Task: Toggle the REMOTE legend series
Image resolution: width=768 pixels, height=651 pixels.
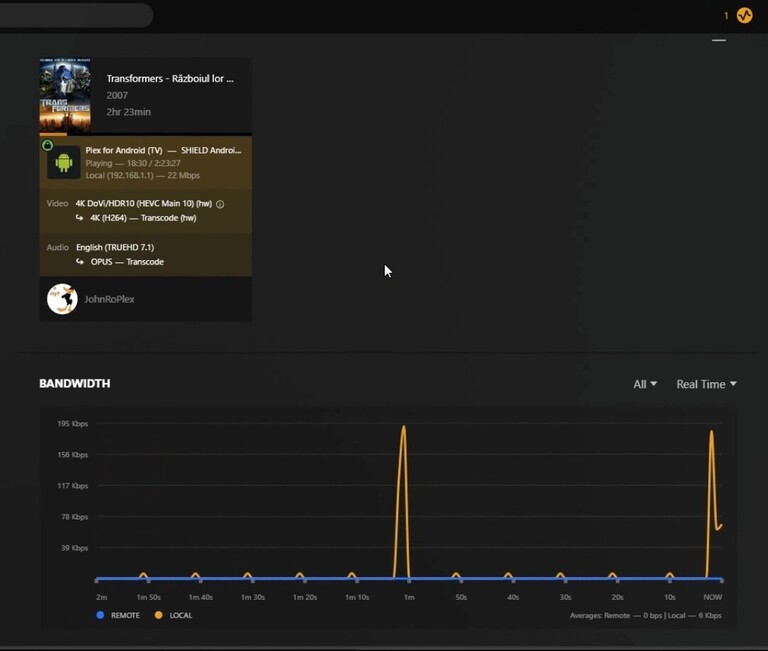Action: [x=118, y=615]
